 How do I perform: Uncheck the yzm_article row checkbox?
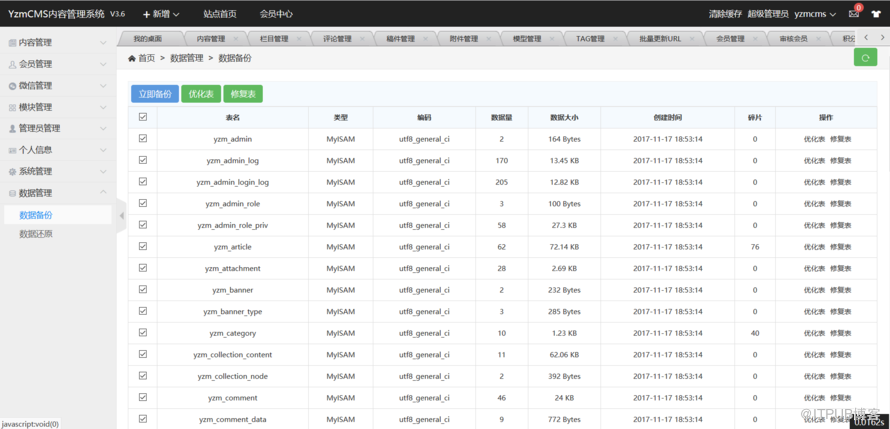(142, 246)
